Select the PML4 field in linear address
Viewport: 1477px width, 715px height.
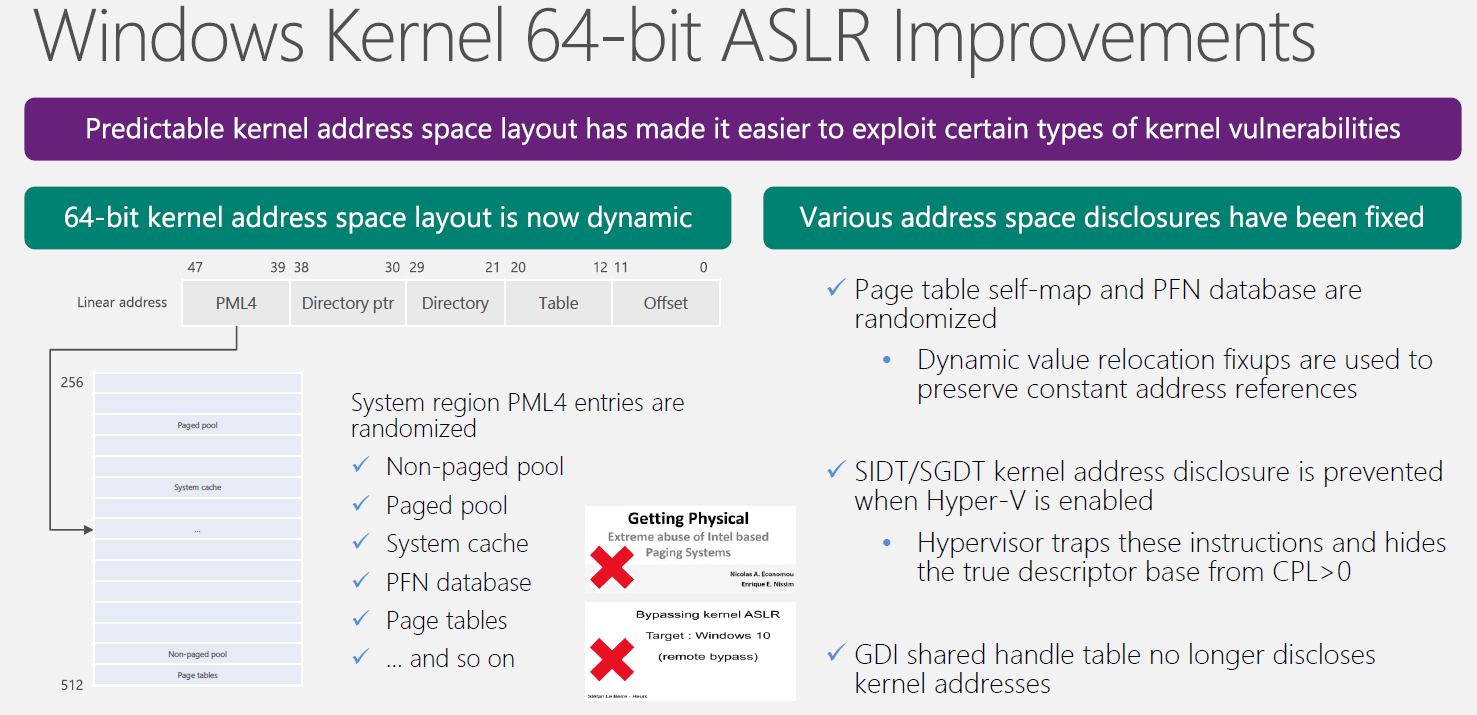click(x=236, y=303)
